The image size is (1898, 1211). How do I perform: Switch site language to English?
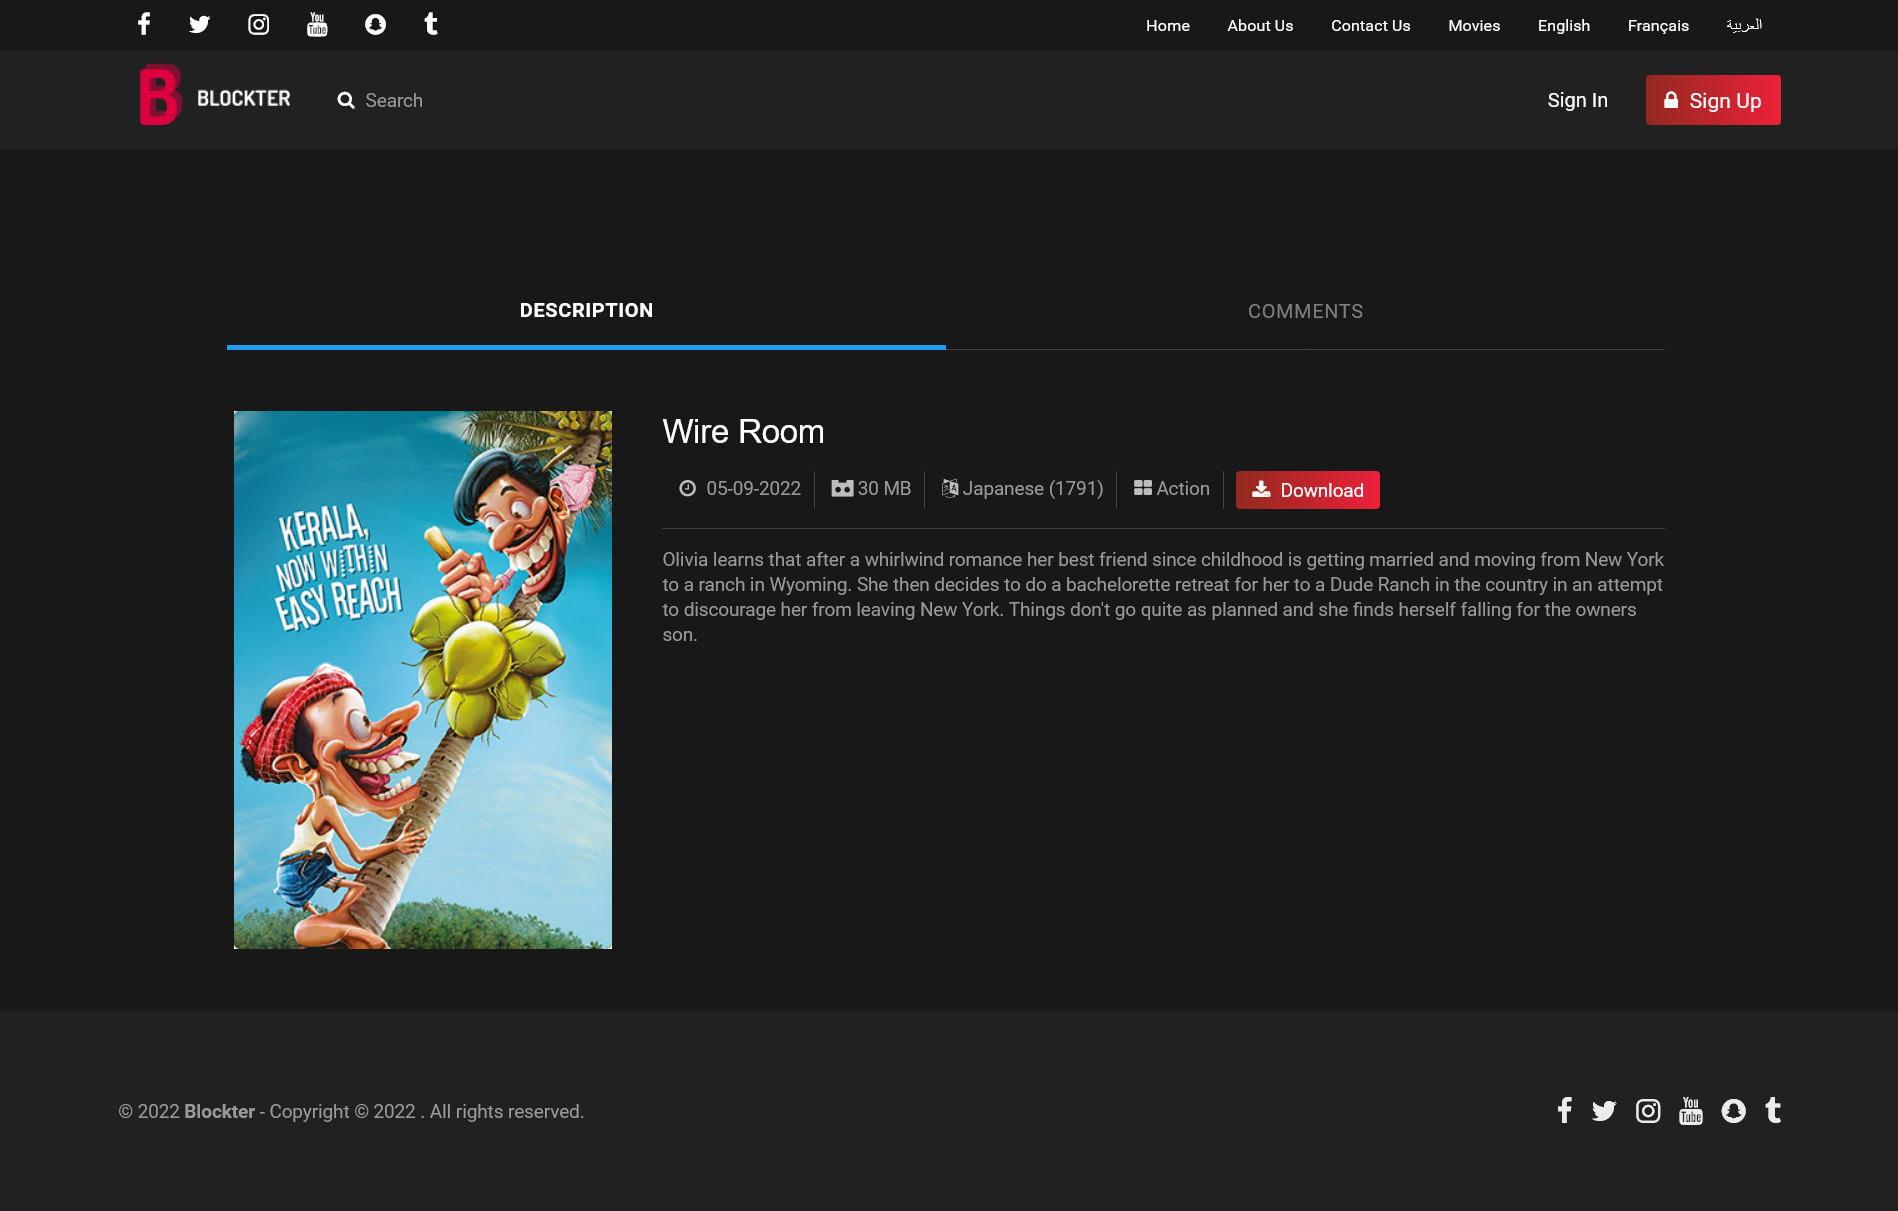click(1564, 25)
